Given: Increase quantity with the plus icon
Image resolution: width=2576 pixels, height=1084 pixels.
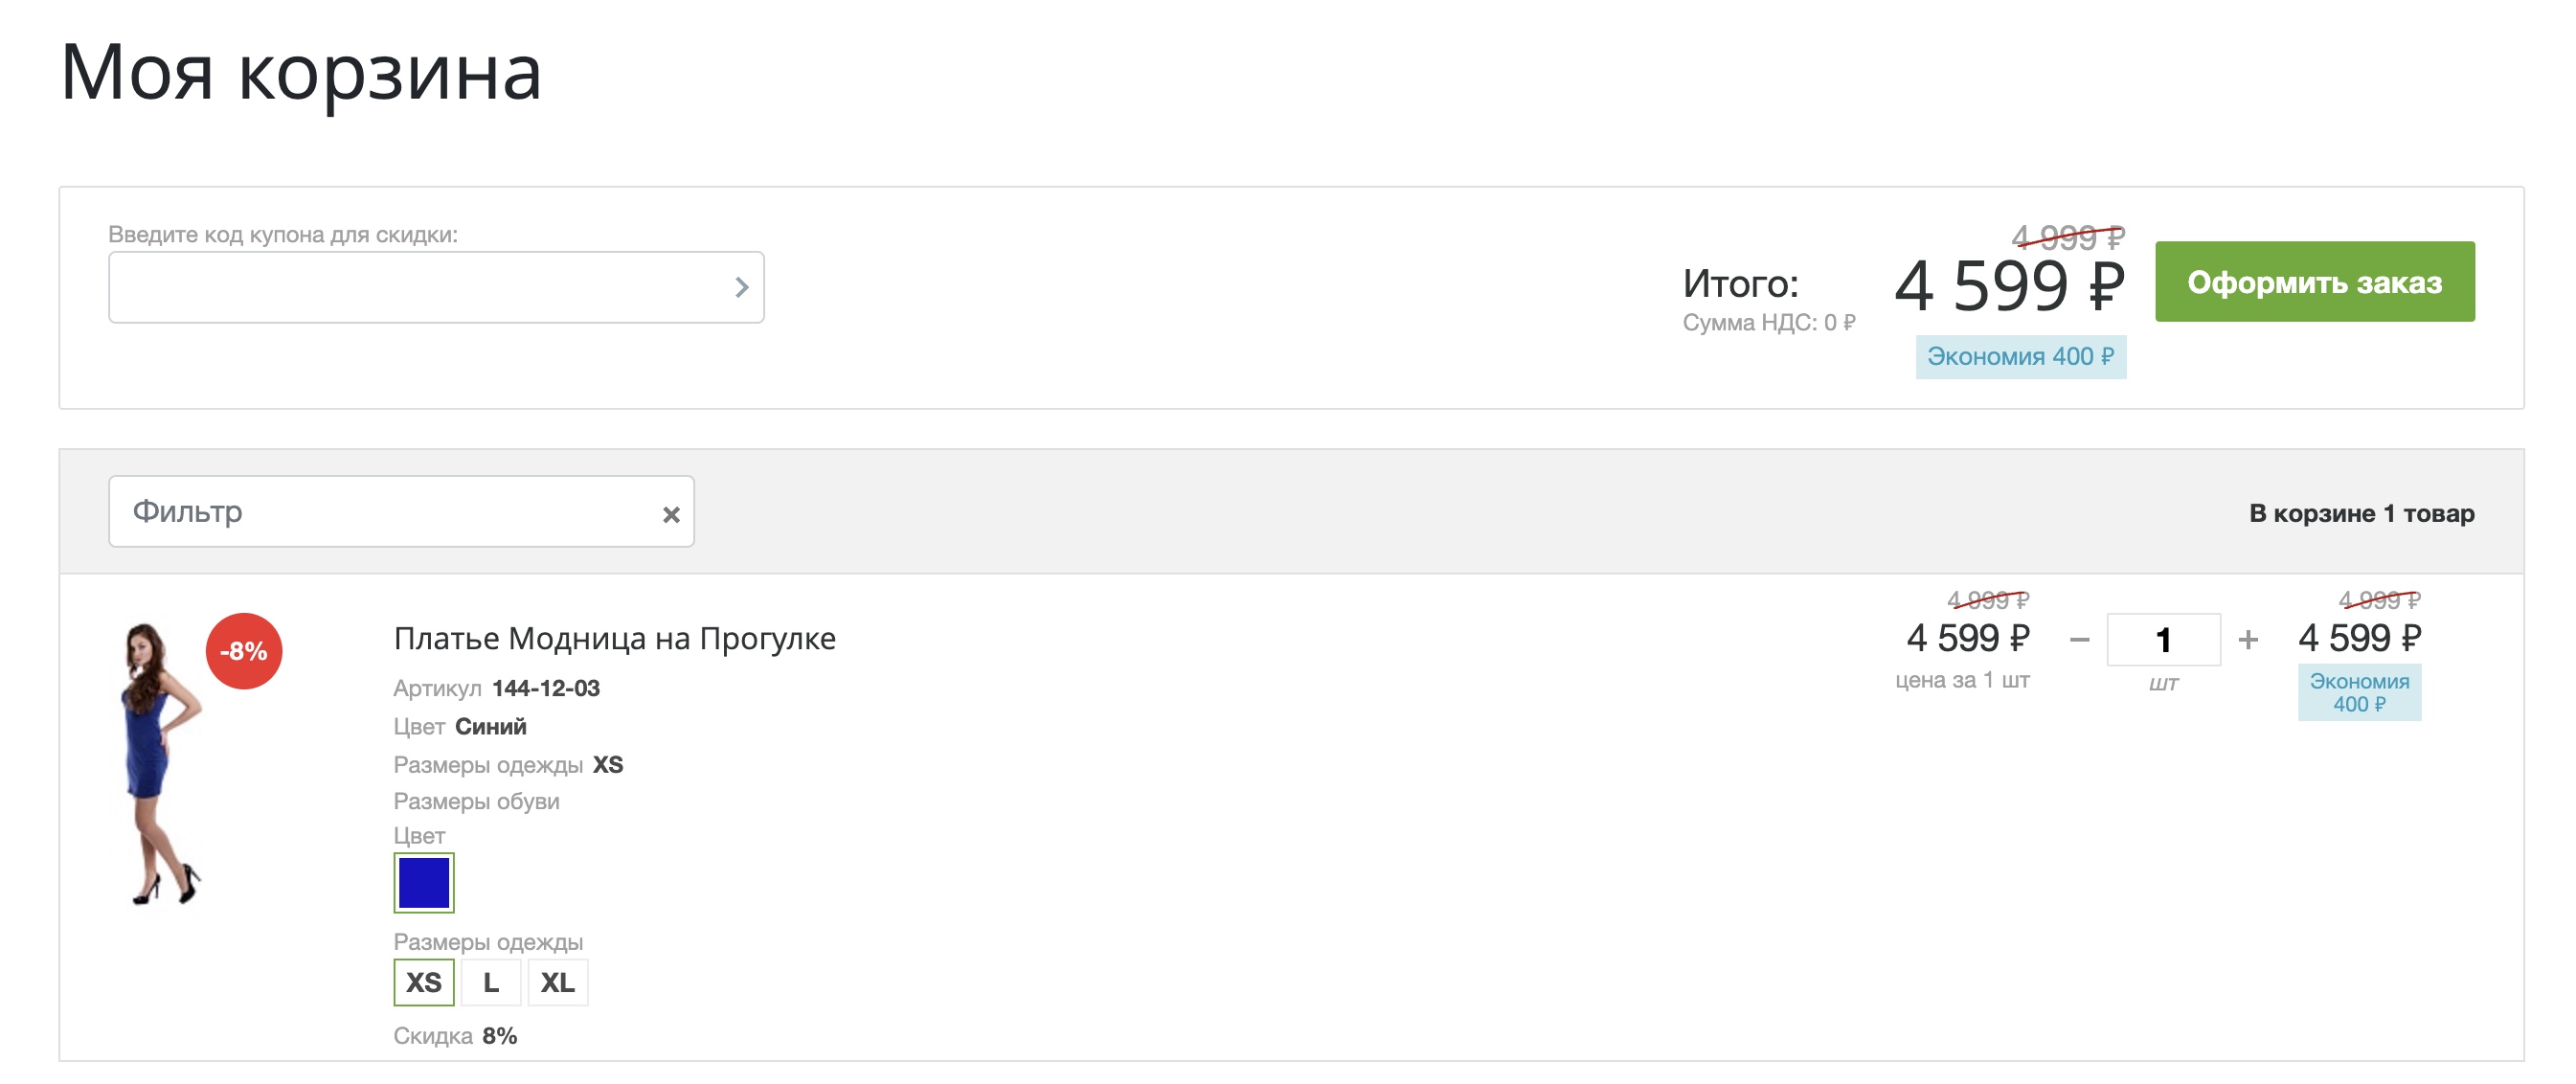Looking at the screenshot, I should (2248, 640).
